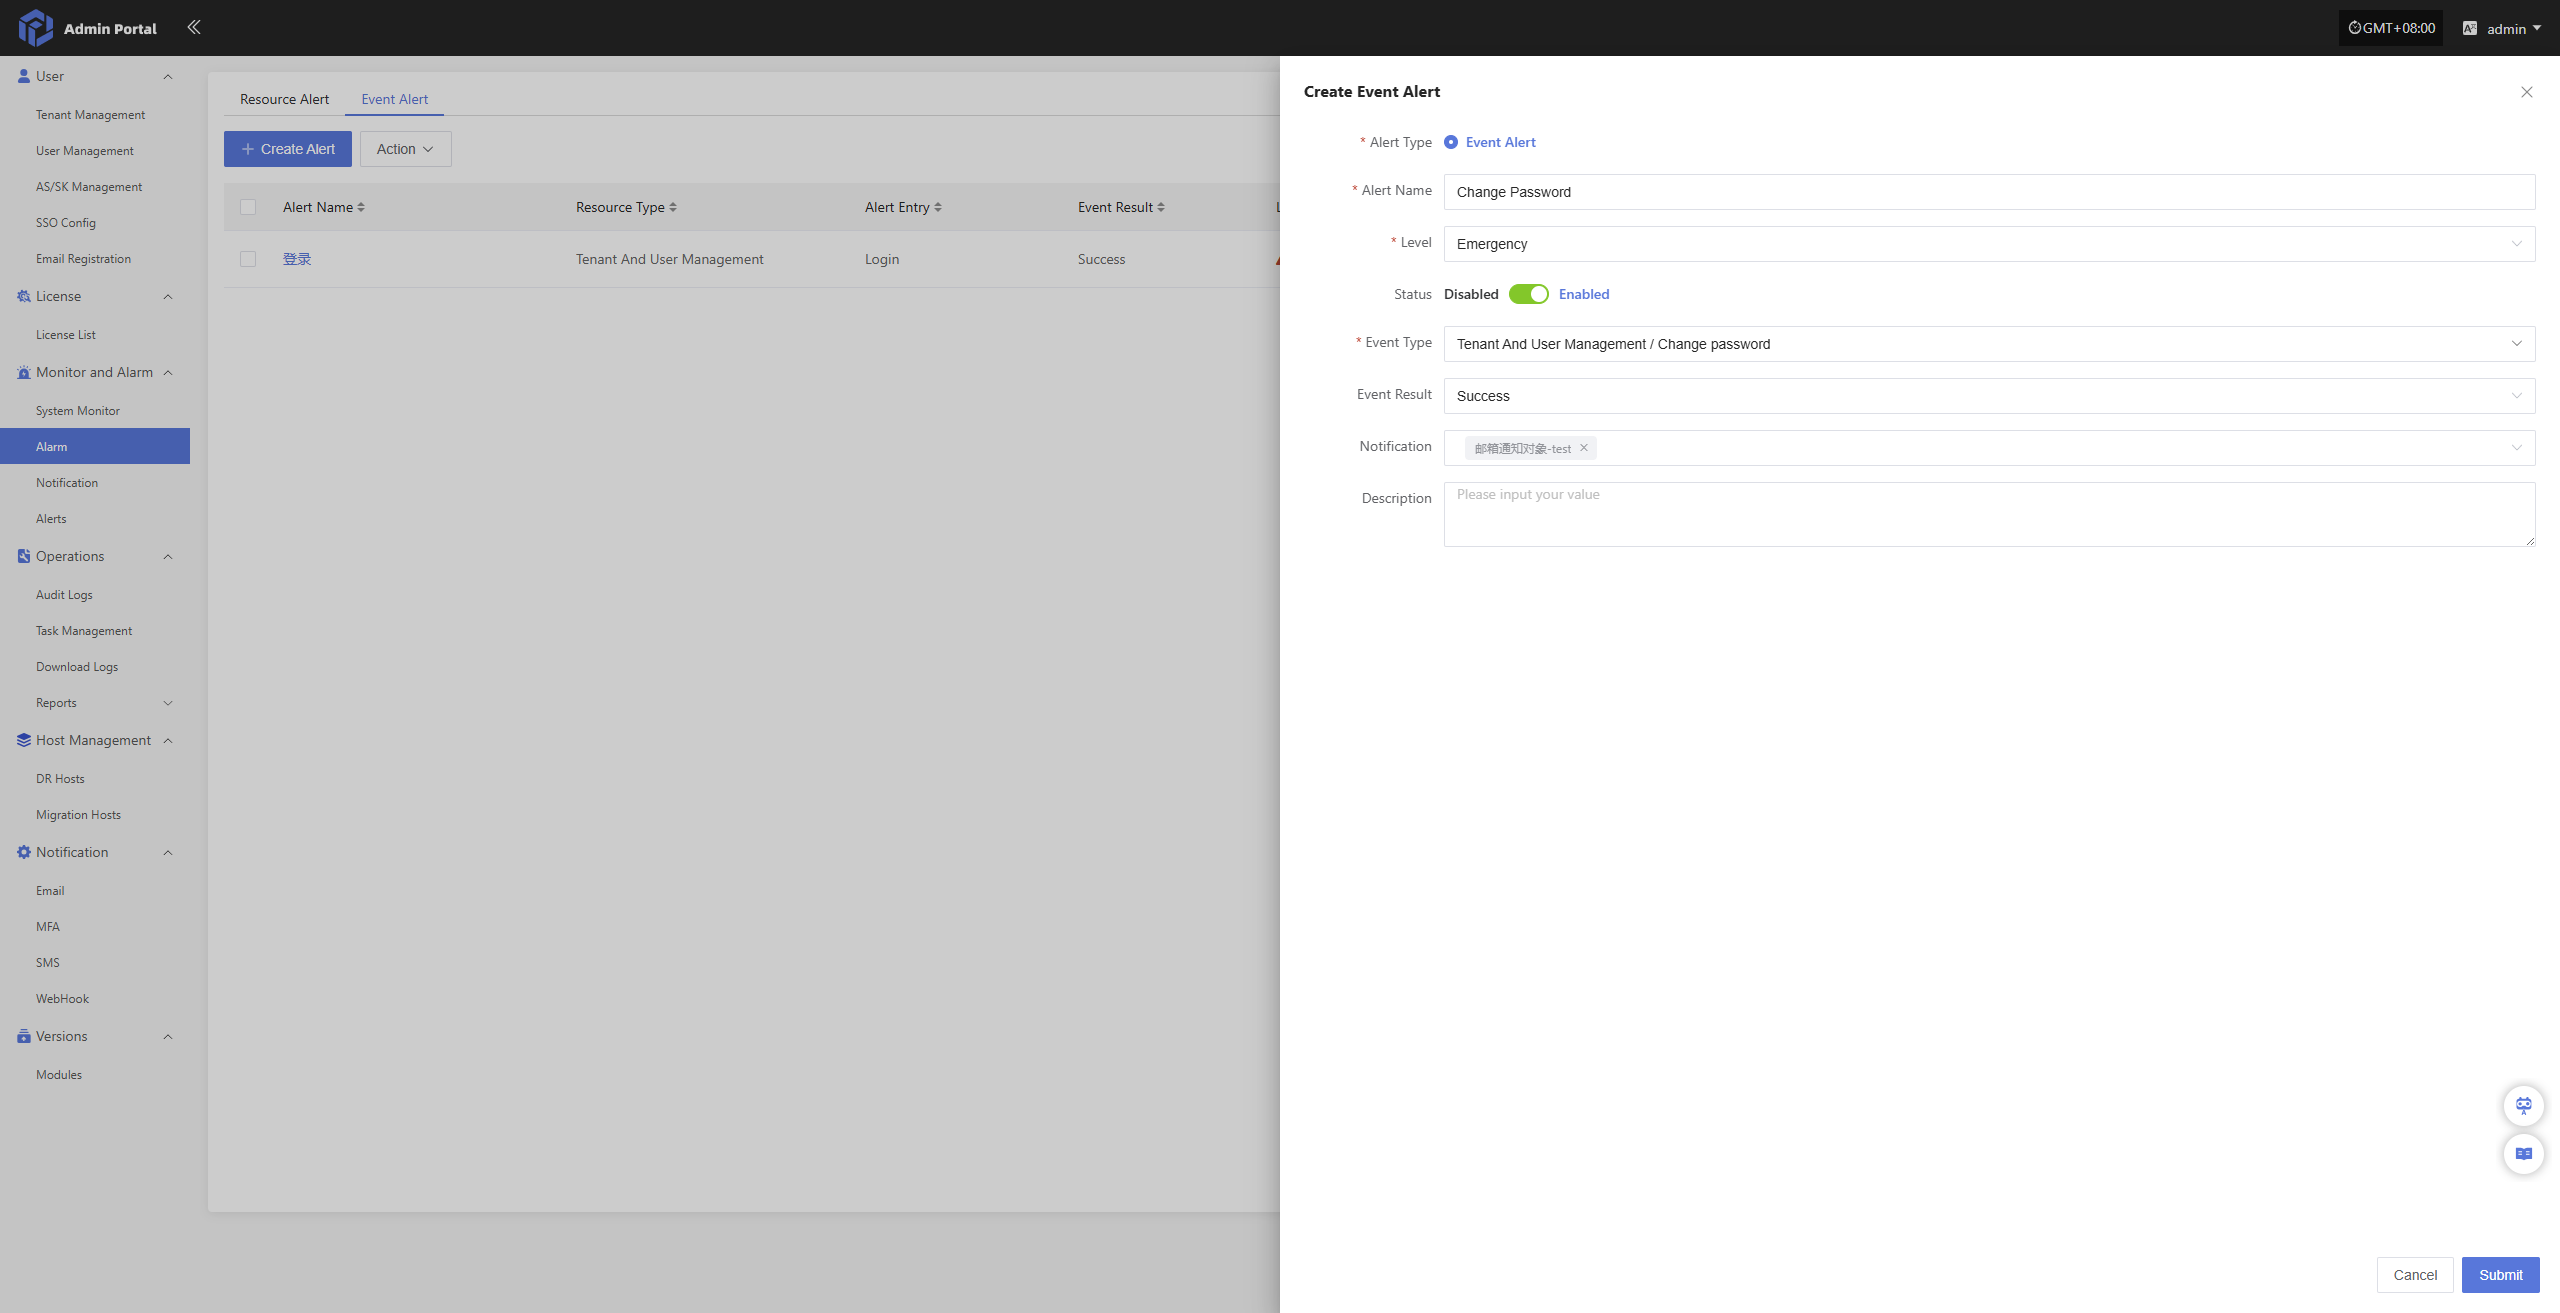This screenshot has height=1313, width=2560.
Task: Check the 登录 alert row checkbox
Action: click(248, 259)
